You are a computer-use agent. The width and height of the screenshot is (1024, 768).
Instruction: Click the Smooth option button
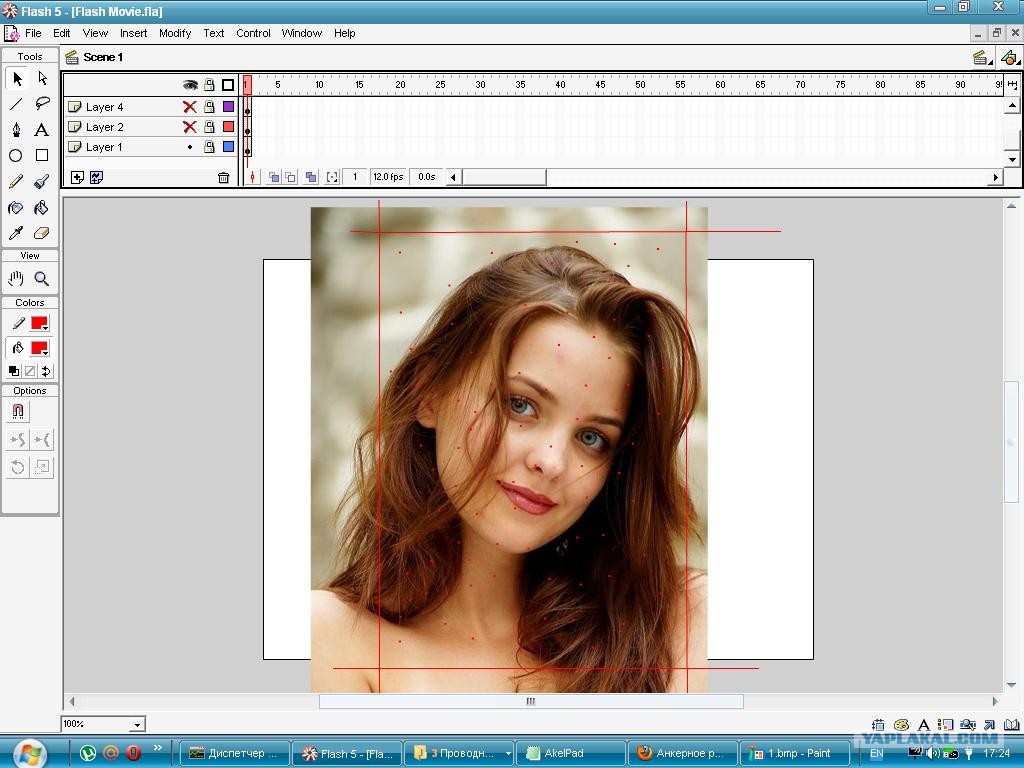click(18, 440)
